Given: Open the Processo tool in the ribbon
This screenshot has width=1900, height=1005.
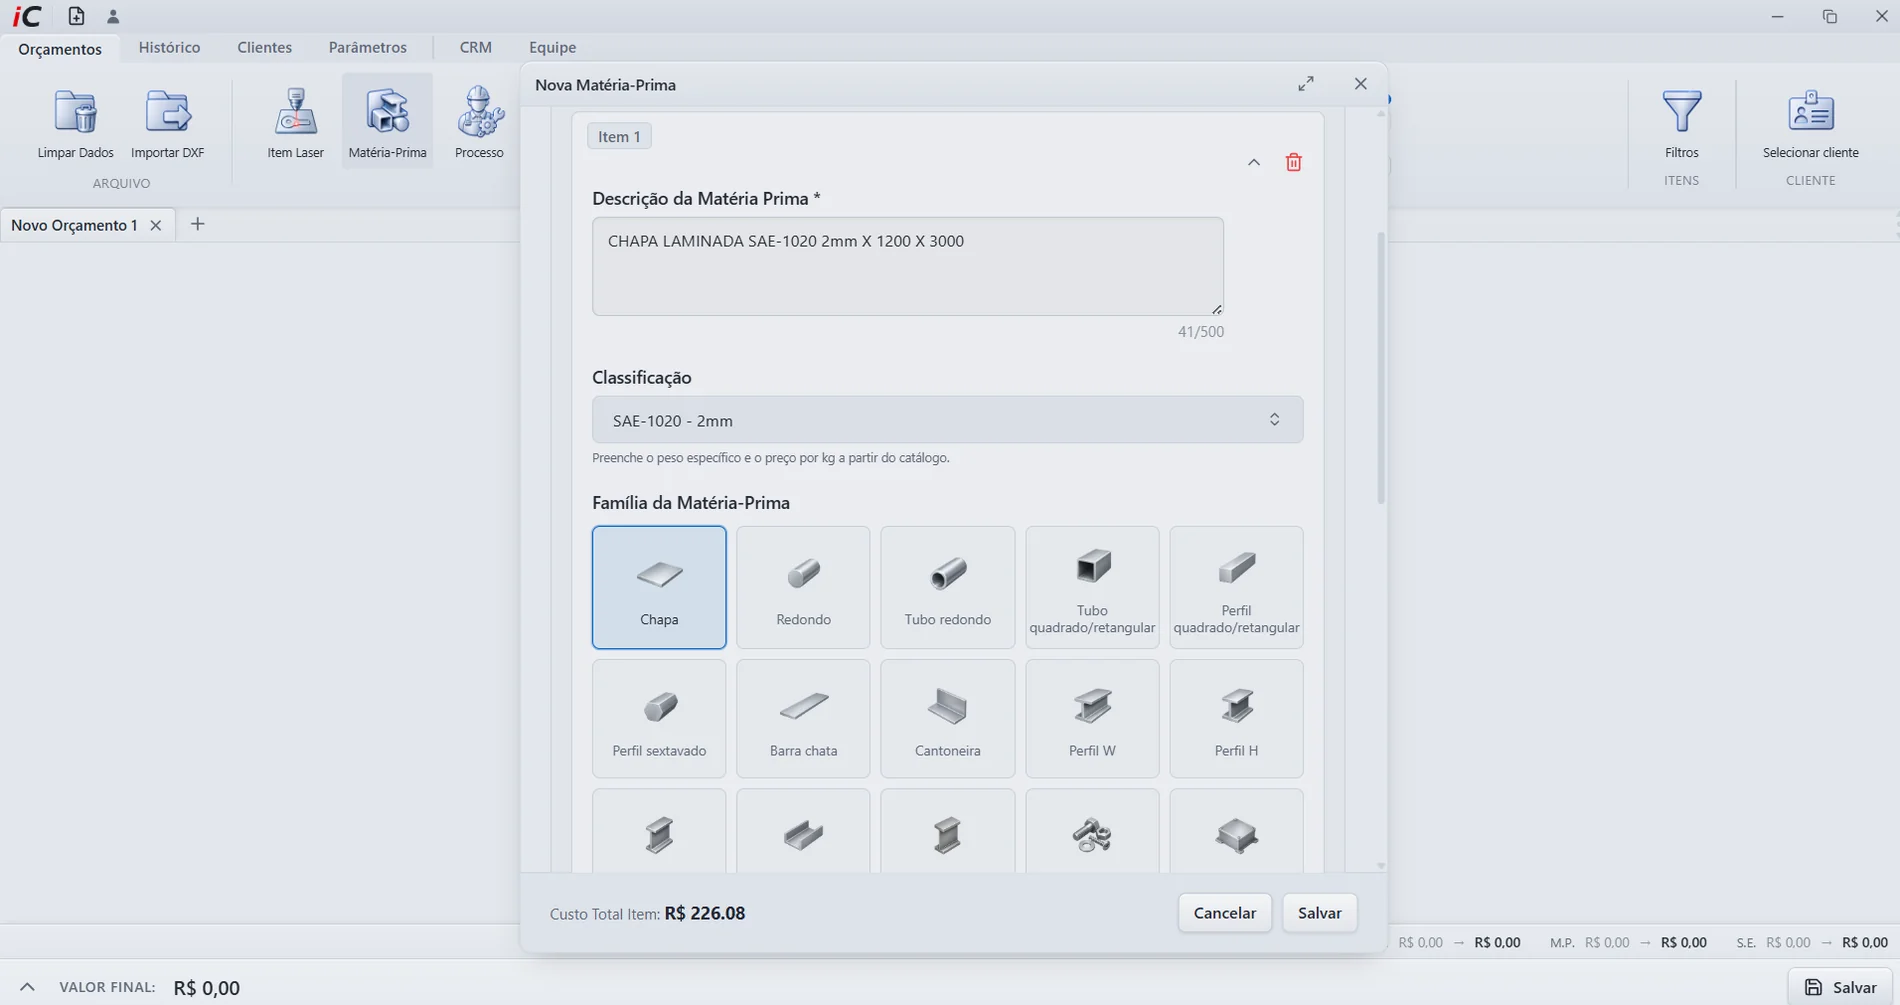Looking at the screenshot, I should coord(479,122).
